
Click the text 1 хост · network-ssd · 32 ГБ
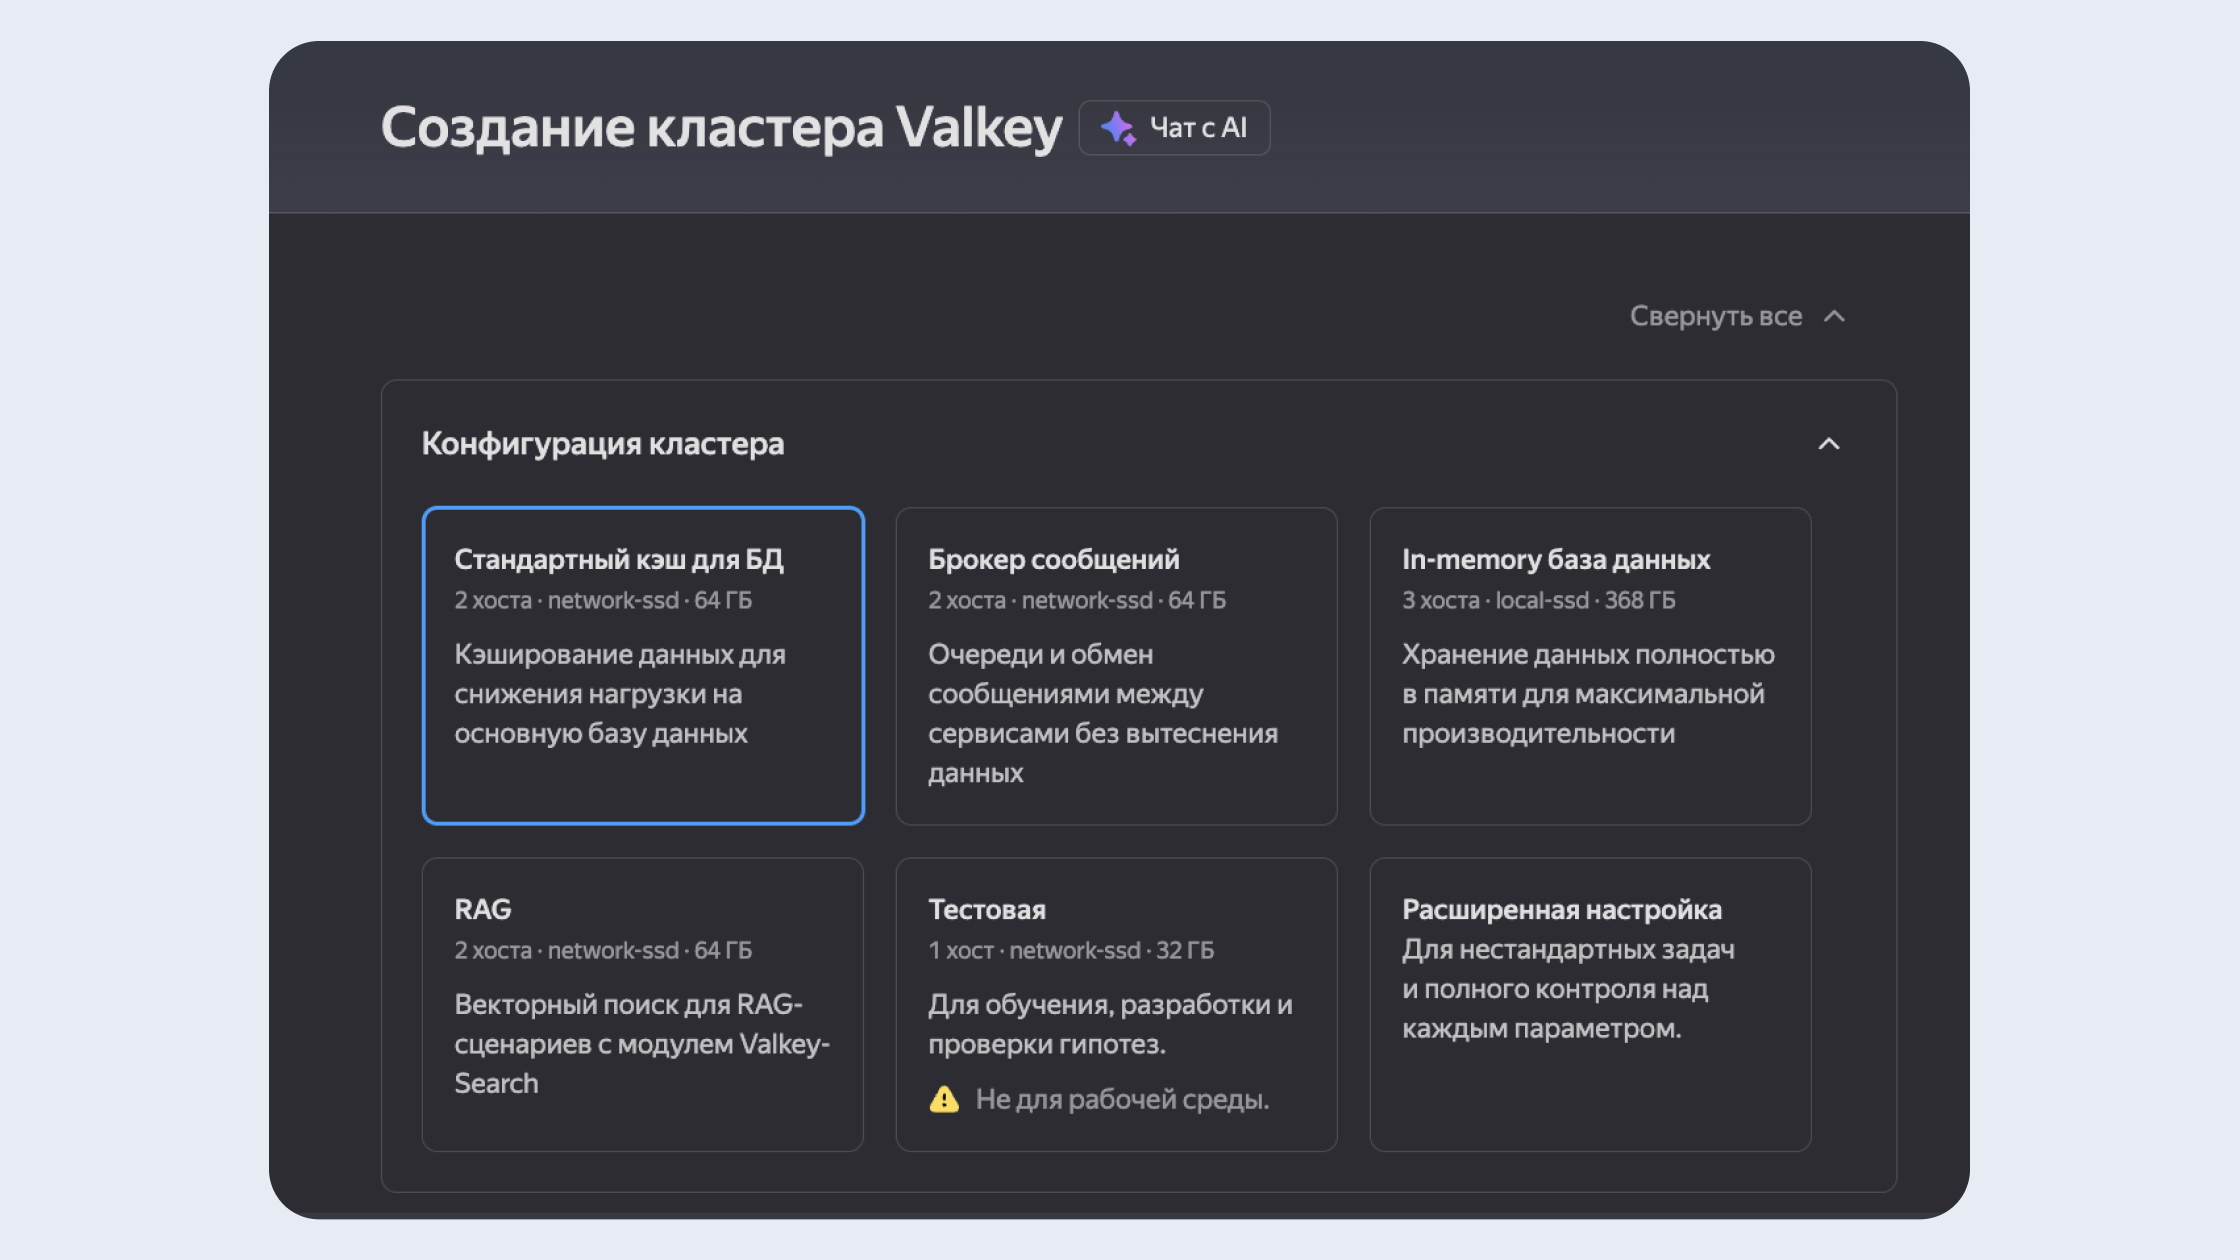[x=1071, y=950]
